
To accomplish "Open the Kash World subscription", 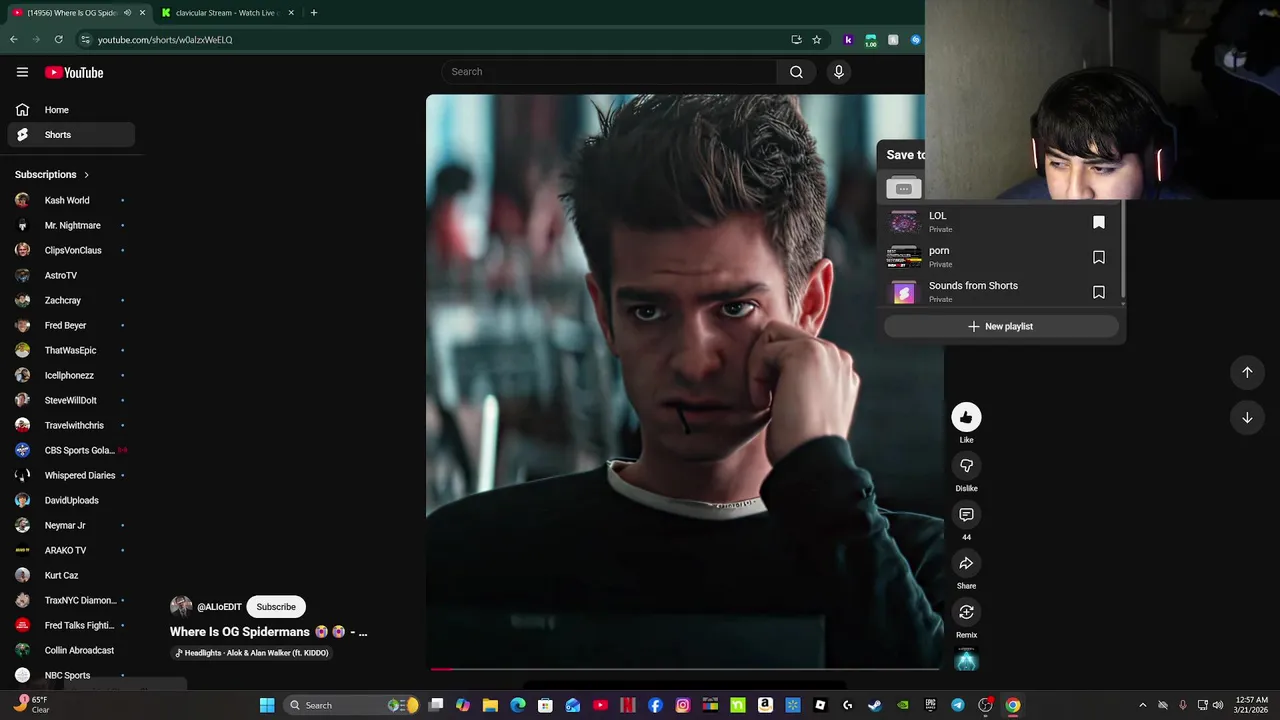I will (70, 200).
